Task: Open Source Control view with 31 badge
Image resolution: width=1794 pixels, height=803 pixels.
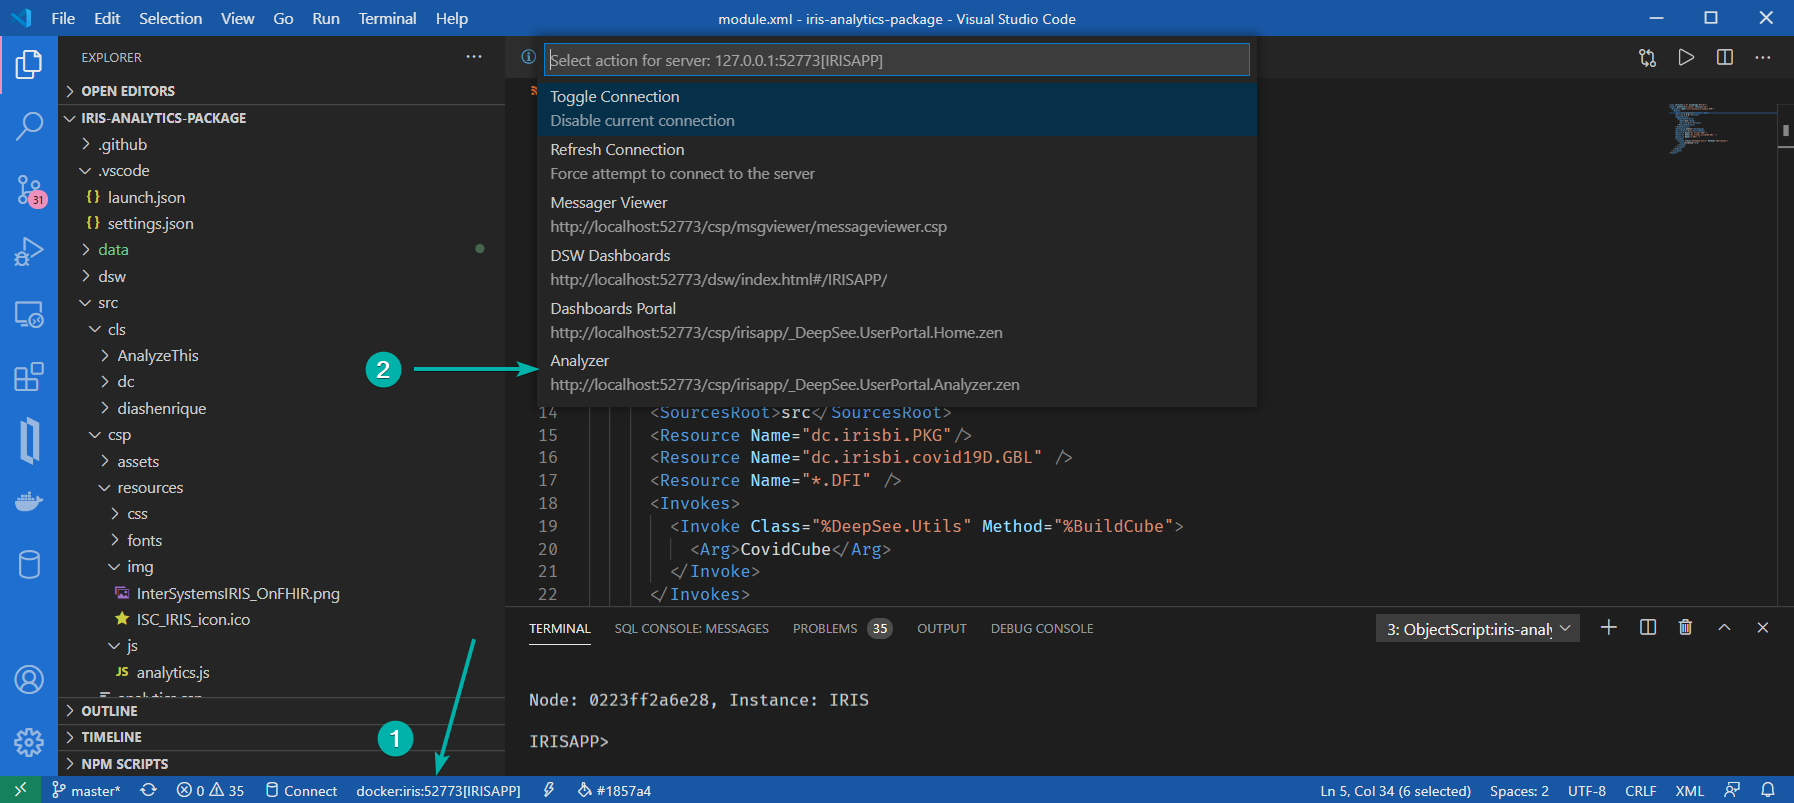Action: tap(29, 190)
